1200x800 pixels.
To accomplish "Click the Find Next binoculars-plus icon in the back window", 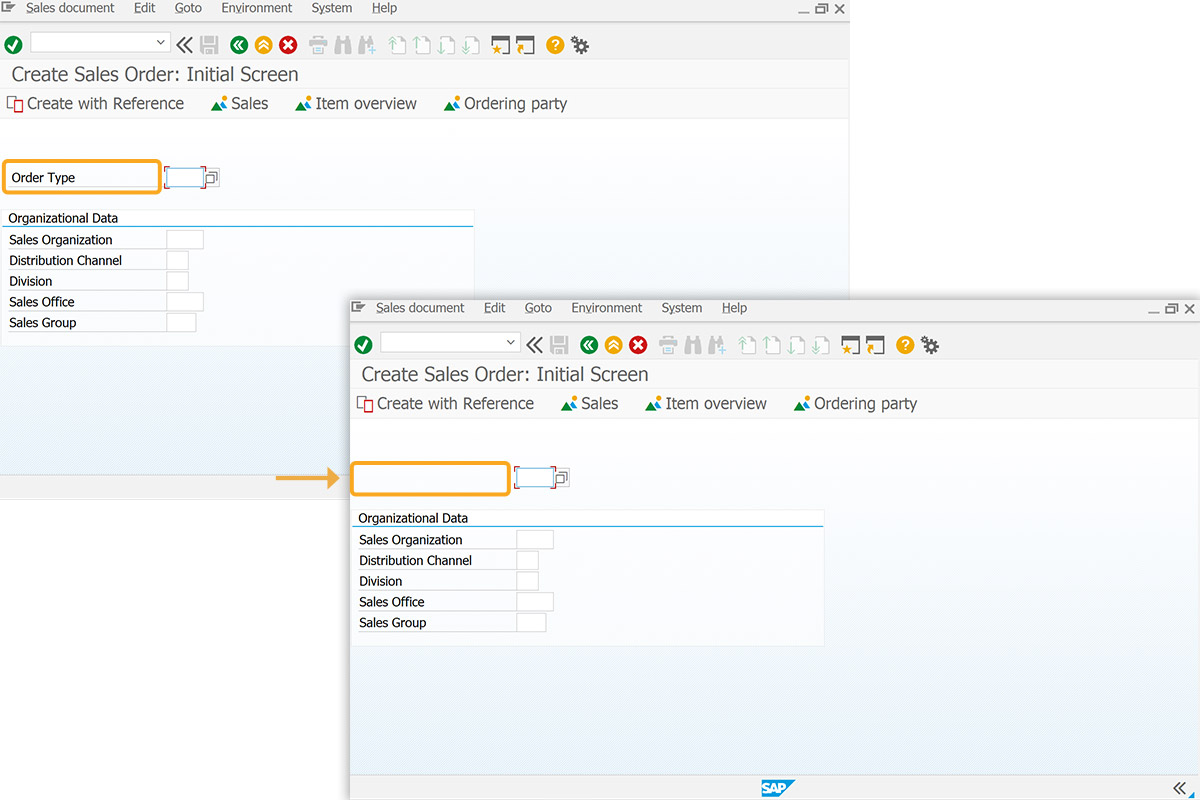I will (367, 44).
